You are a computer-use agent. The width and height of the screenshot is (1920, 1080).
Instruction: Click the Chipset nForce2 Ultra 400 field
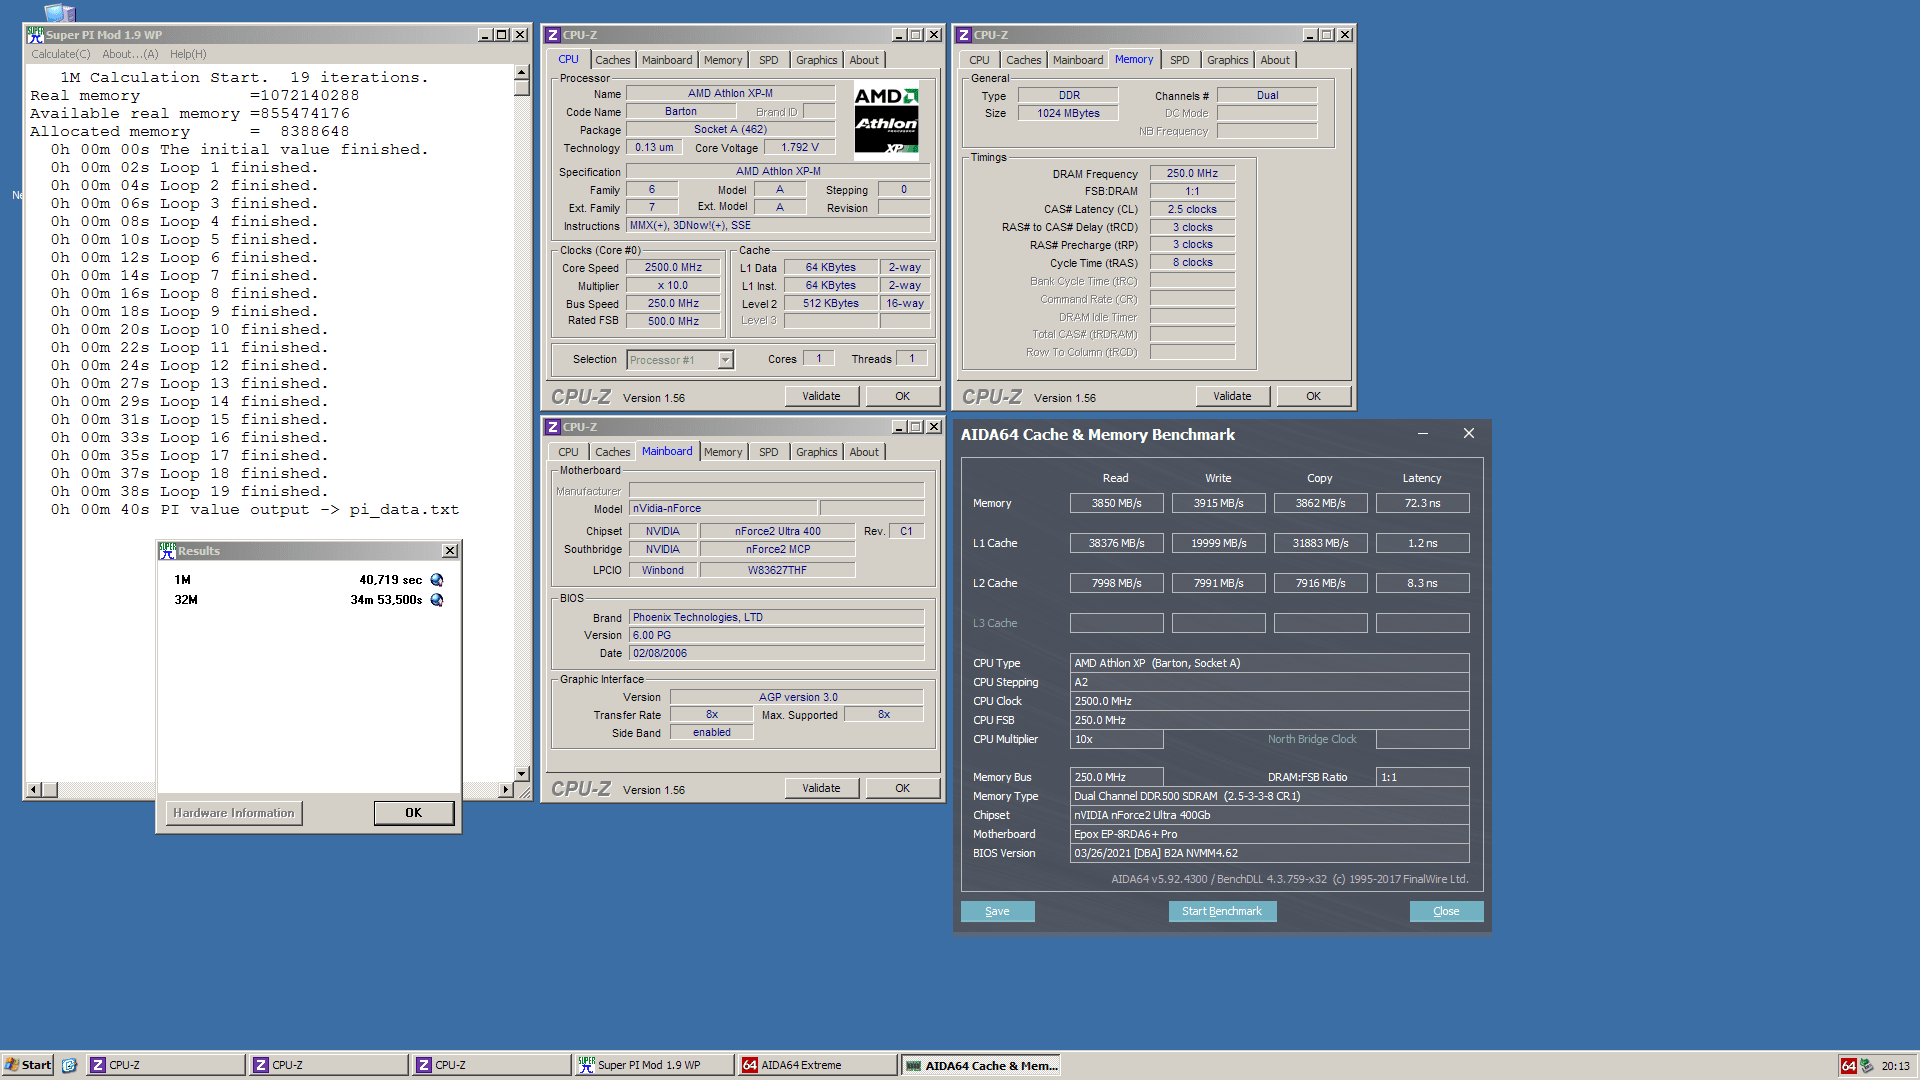point(777,531)
